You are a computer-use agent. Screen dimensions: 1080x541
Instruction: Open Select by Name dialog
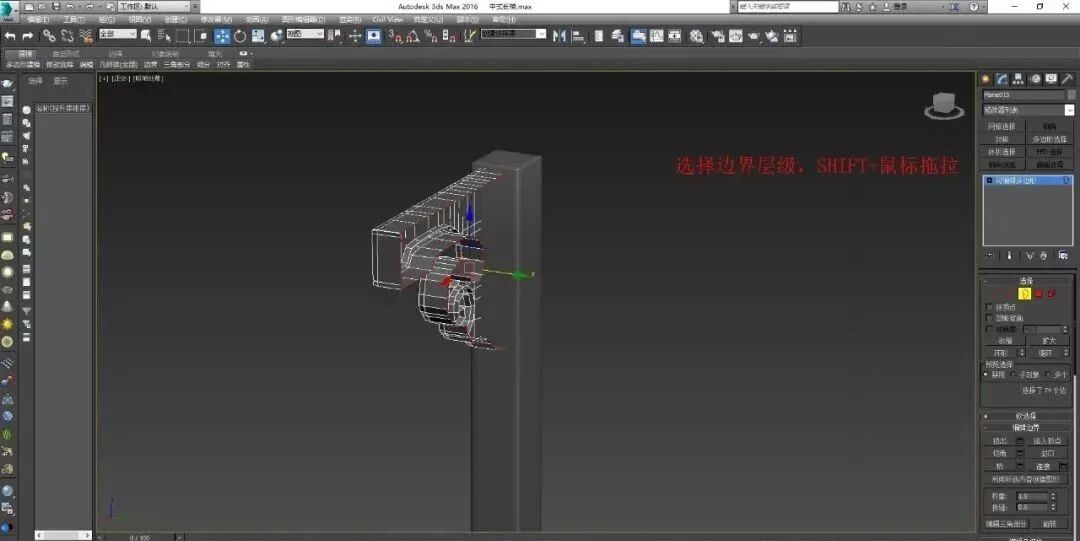point(164,36)
